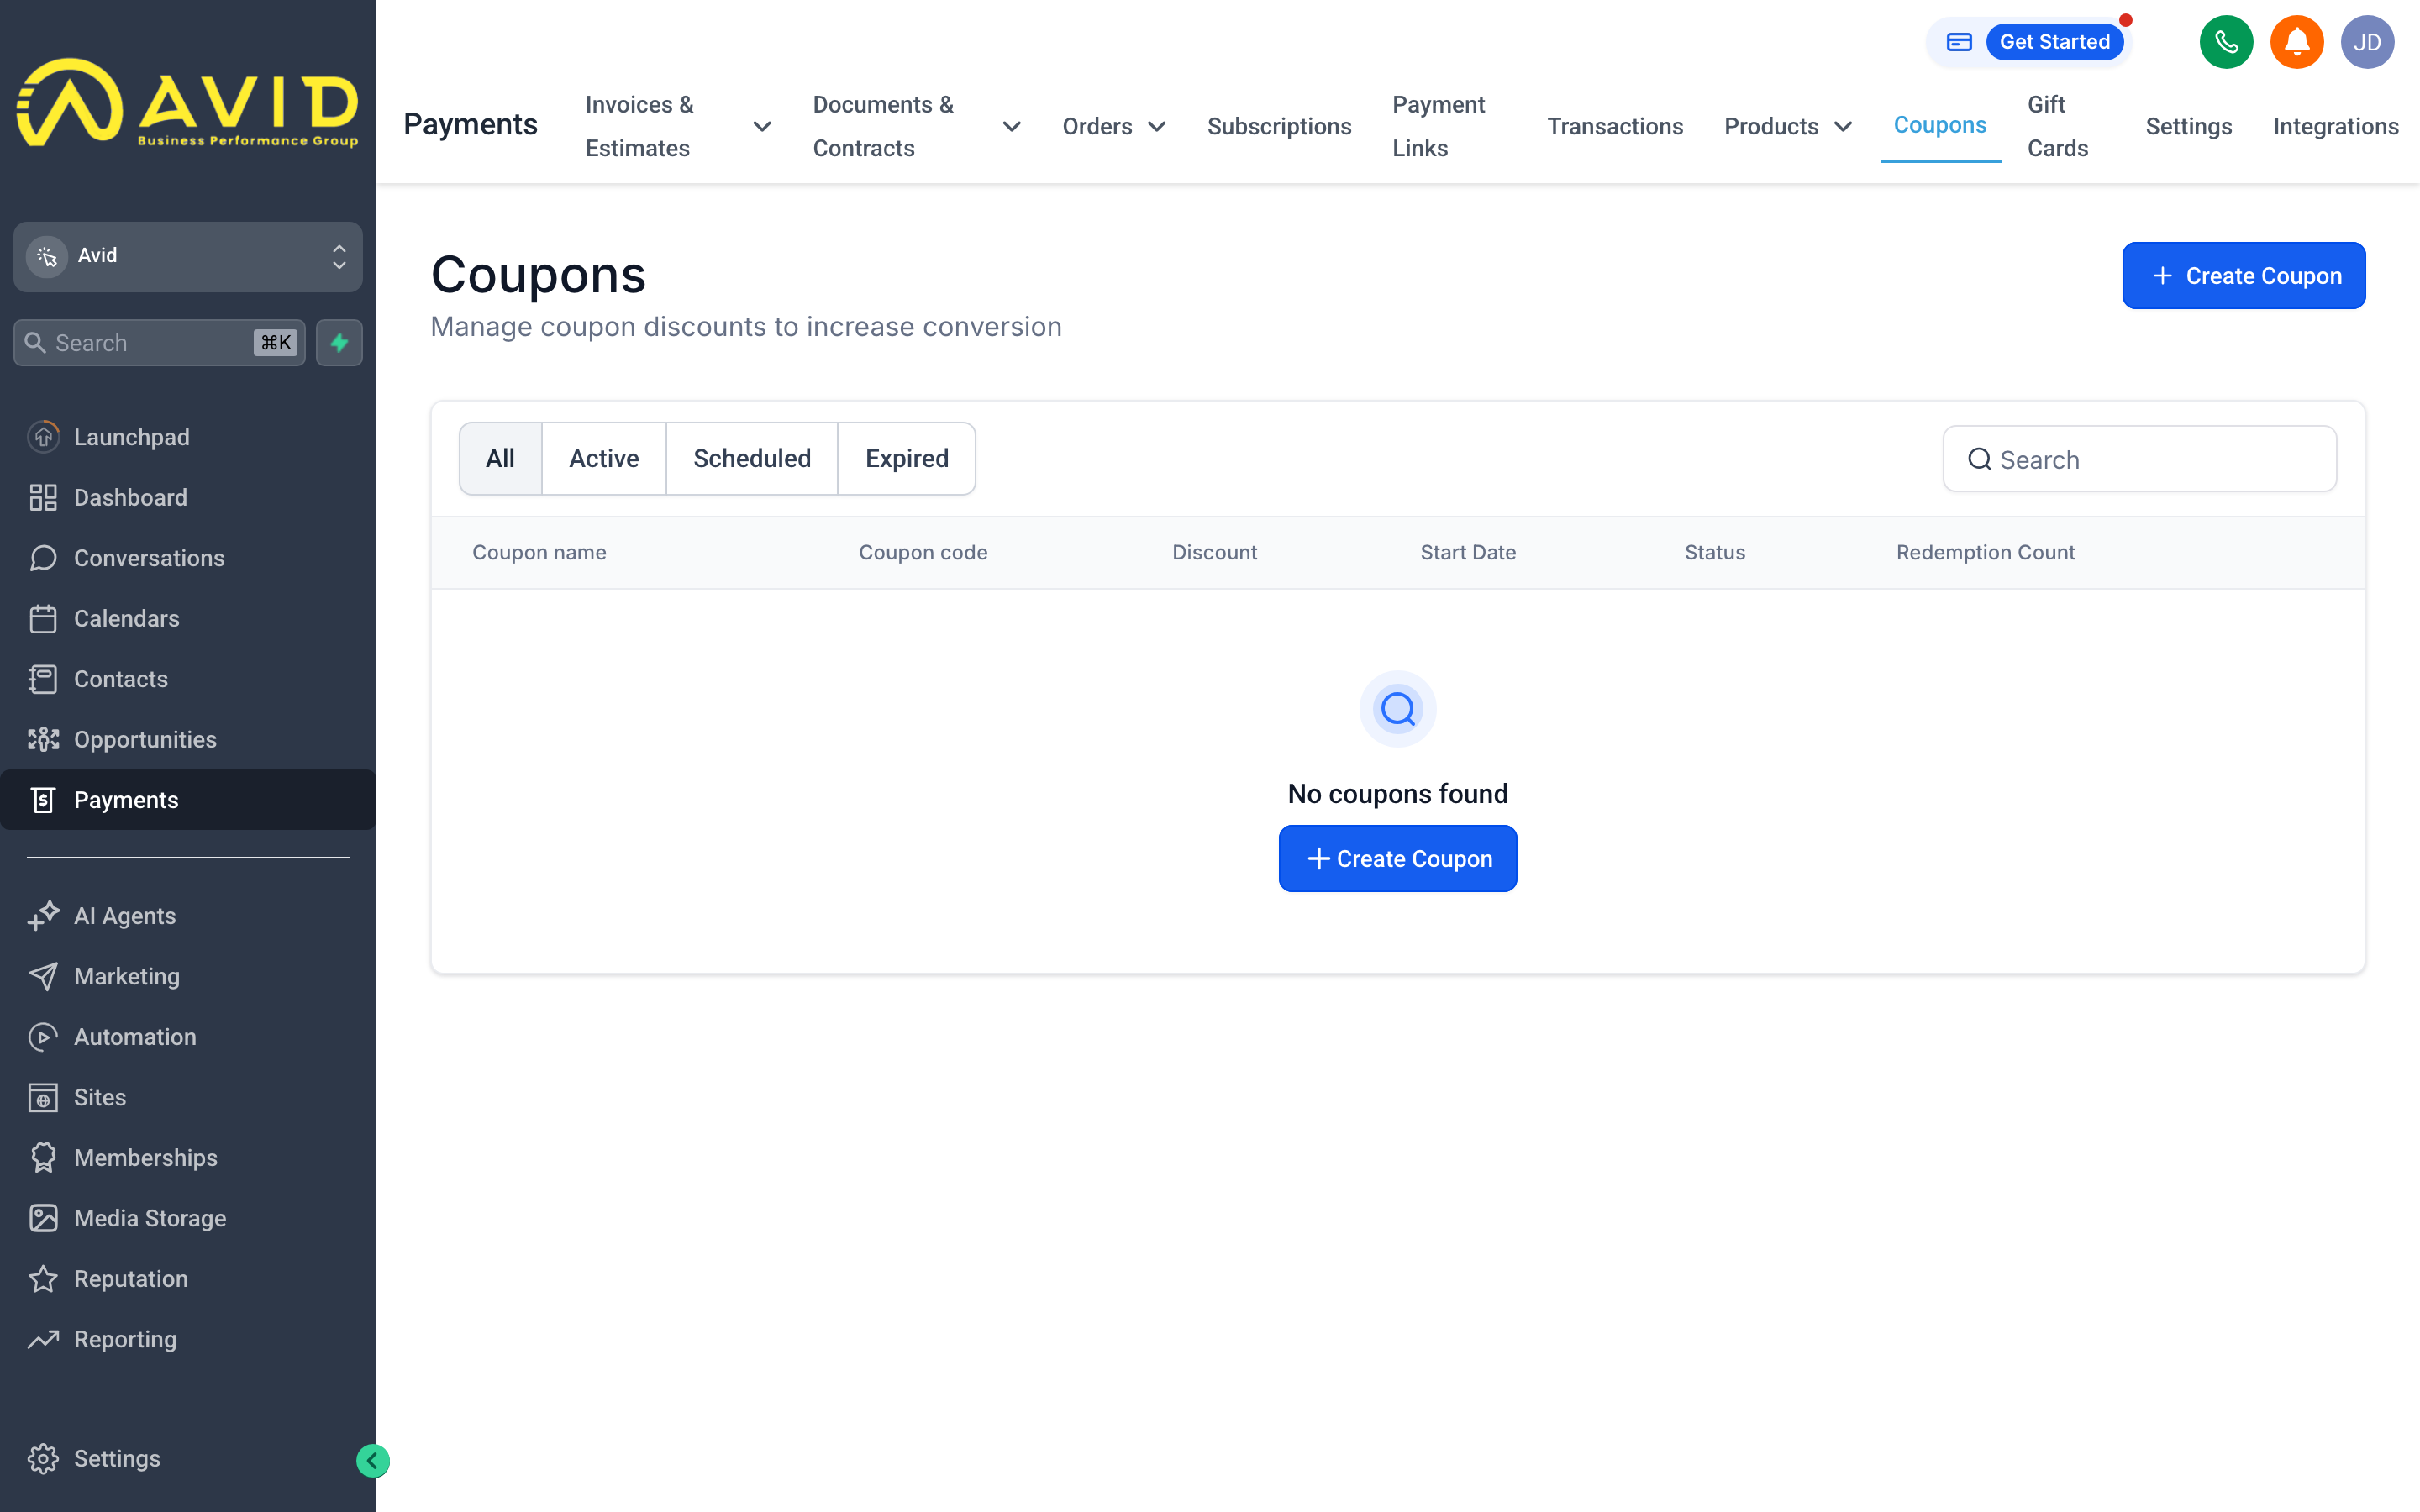
Task: Click the Status column header
Action: pyautogui.click(x=1714, y=552)
